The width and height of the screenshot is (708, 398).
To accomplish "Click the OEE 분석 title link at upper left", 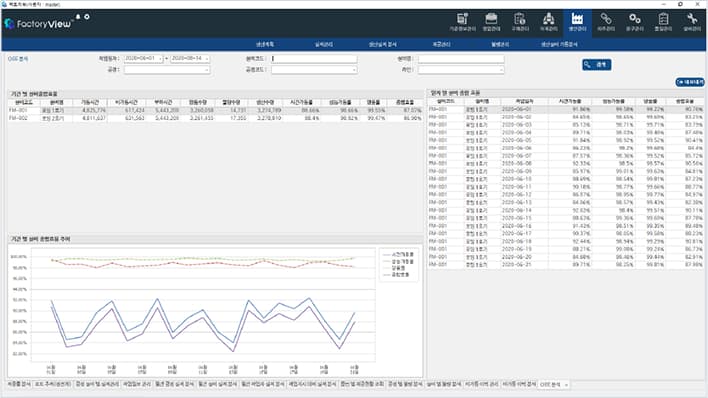I will 18,59.
